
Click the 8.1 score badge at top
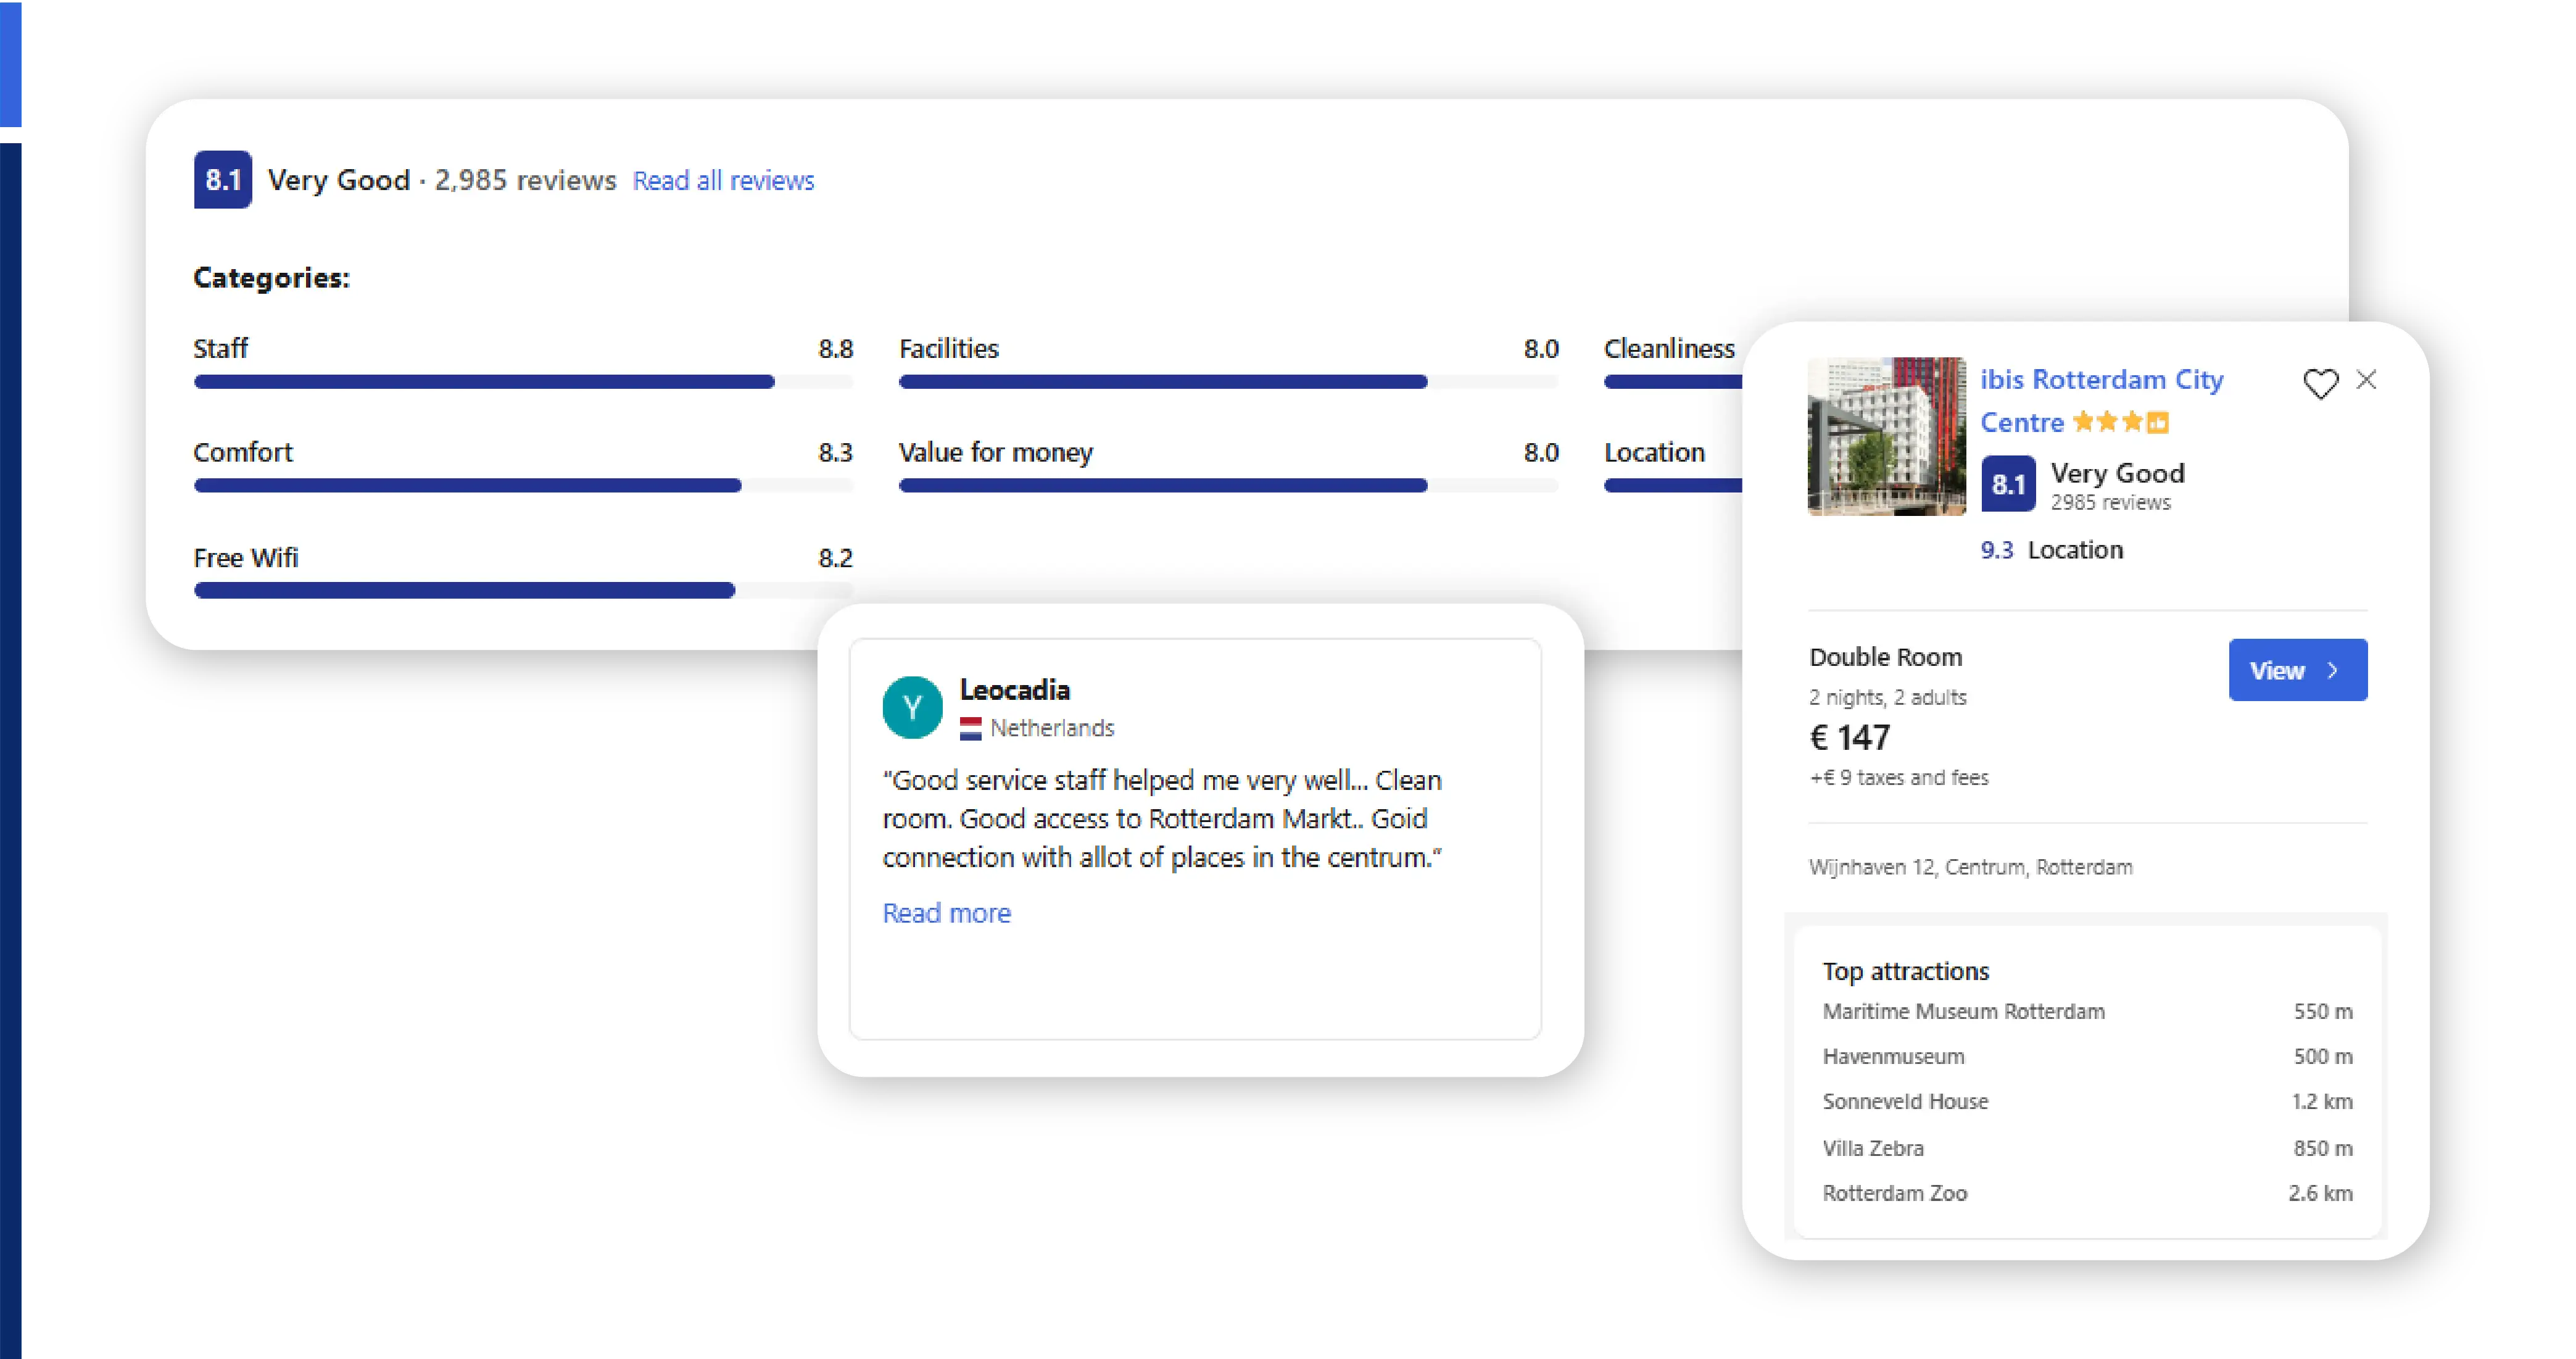pos(222,180)
